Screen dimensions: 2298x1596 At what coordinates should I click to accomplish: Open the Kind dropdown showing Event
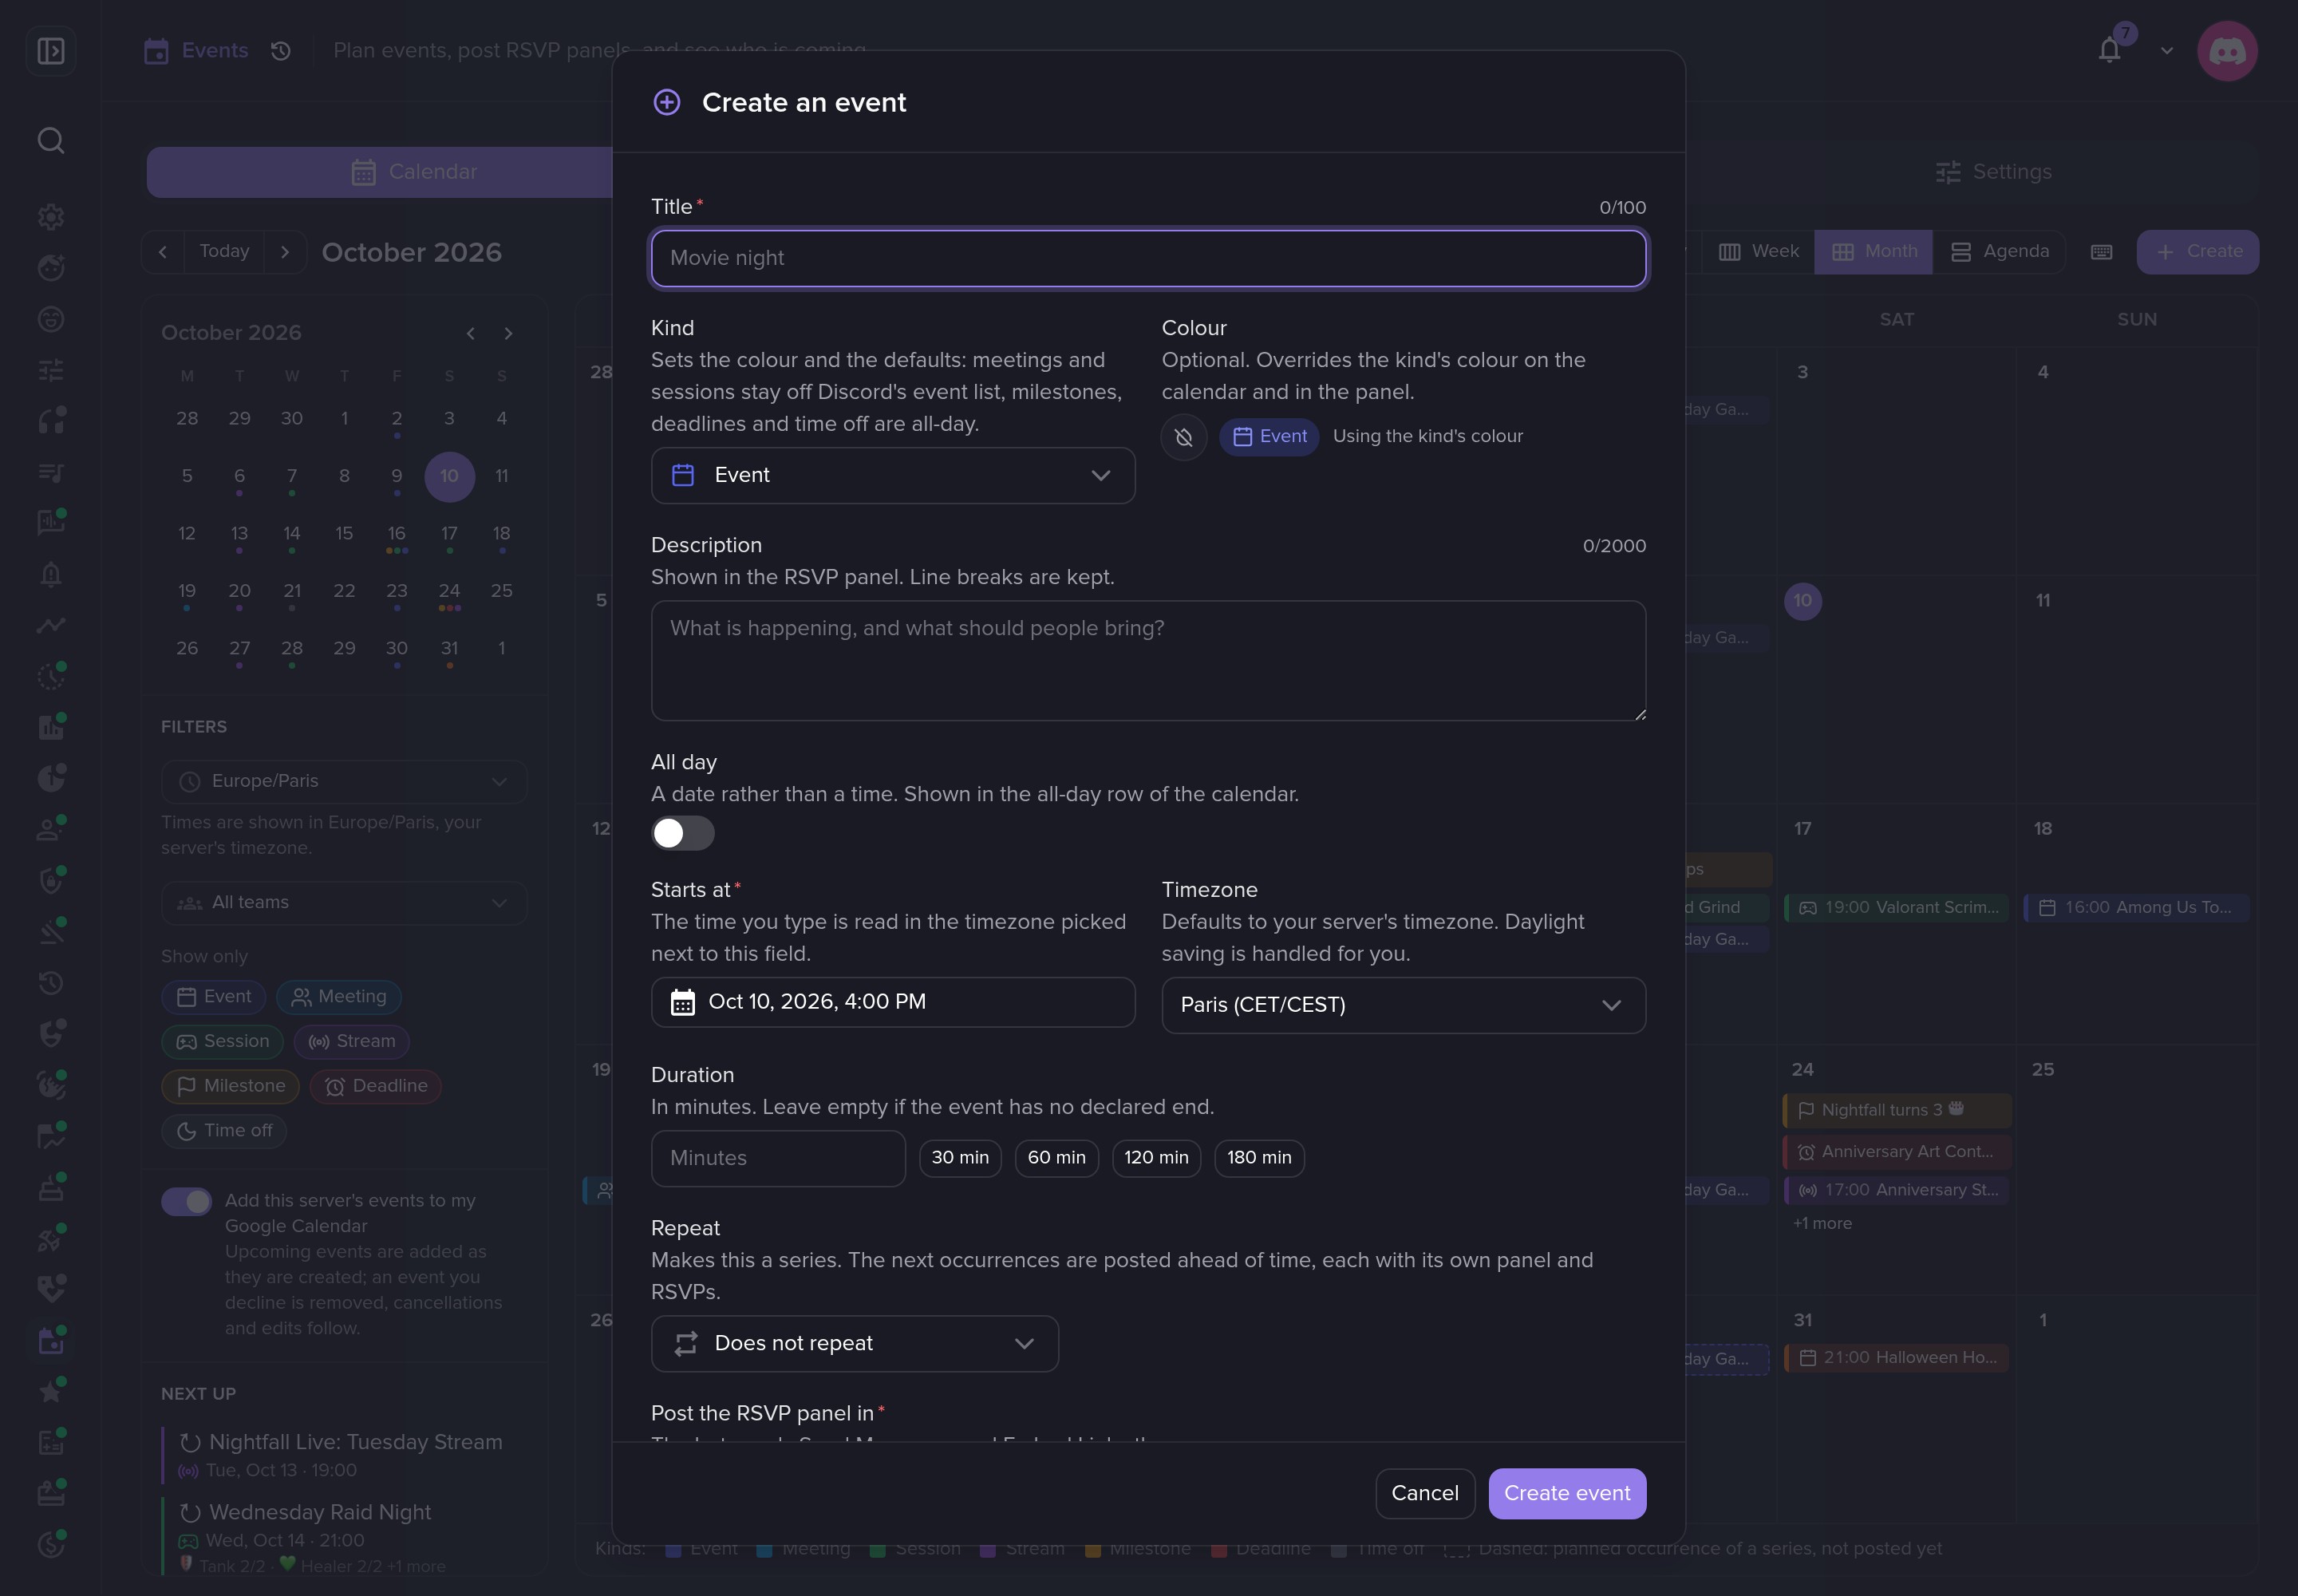(x=893, y=475)
